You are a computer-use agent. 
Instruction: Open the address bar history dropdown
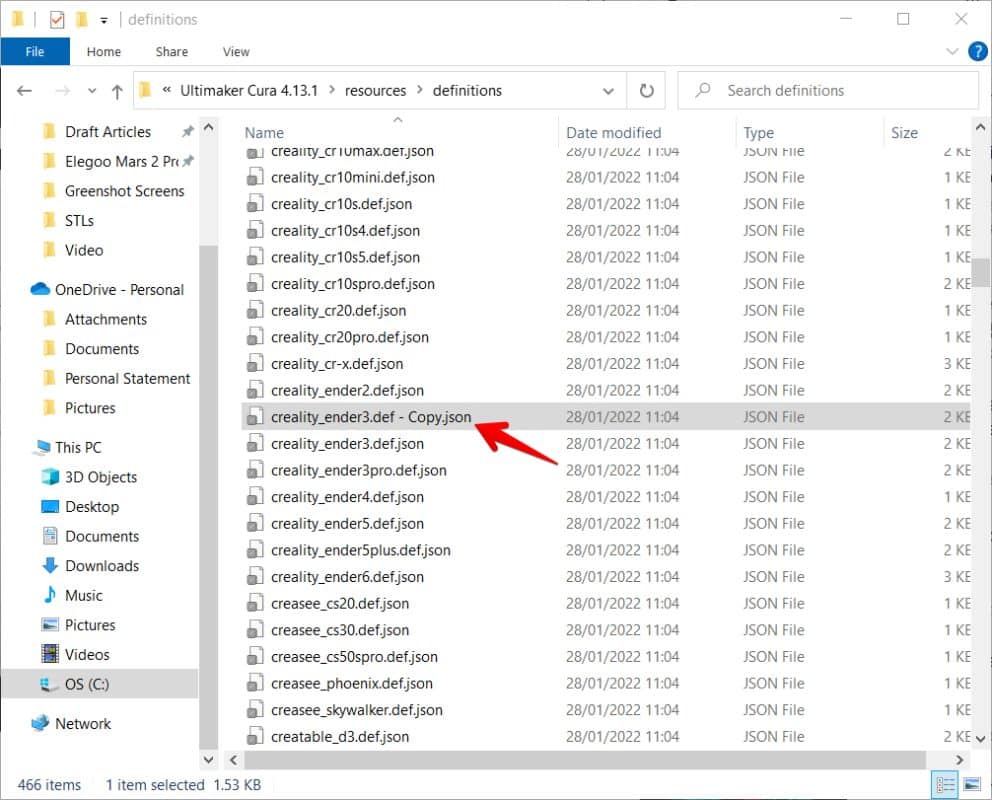[x=608, y=91]
